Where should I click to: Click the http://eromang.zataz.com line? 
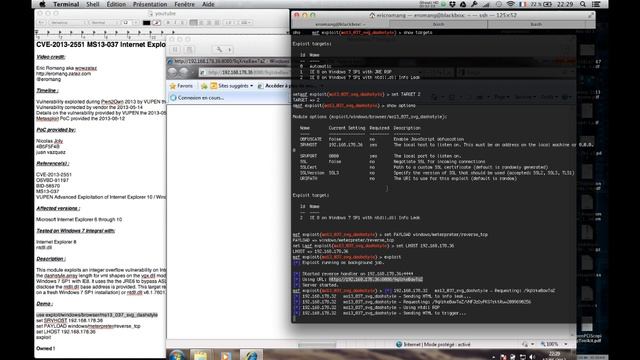[63, 73]
